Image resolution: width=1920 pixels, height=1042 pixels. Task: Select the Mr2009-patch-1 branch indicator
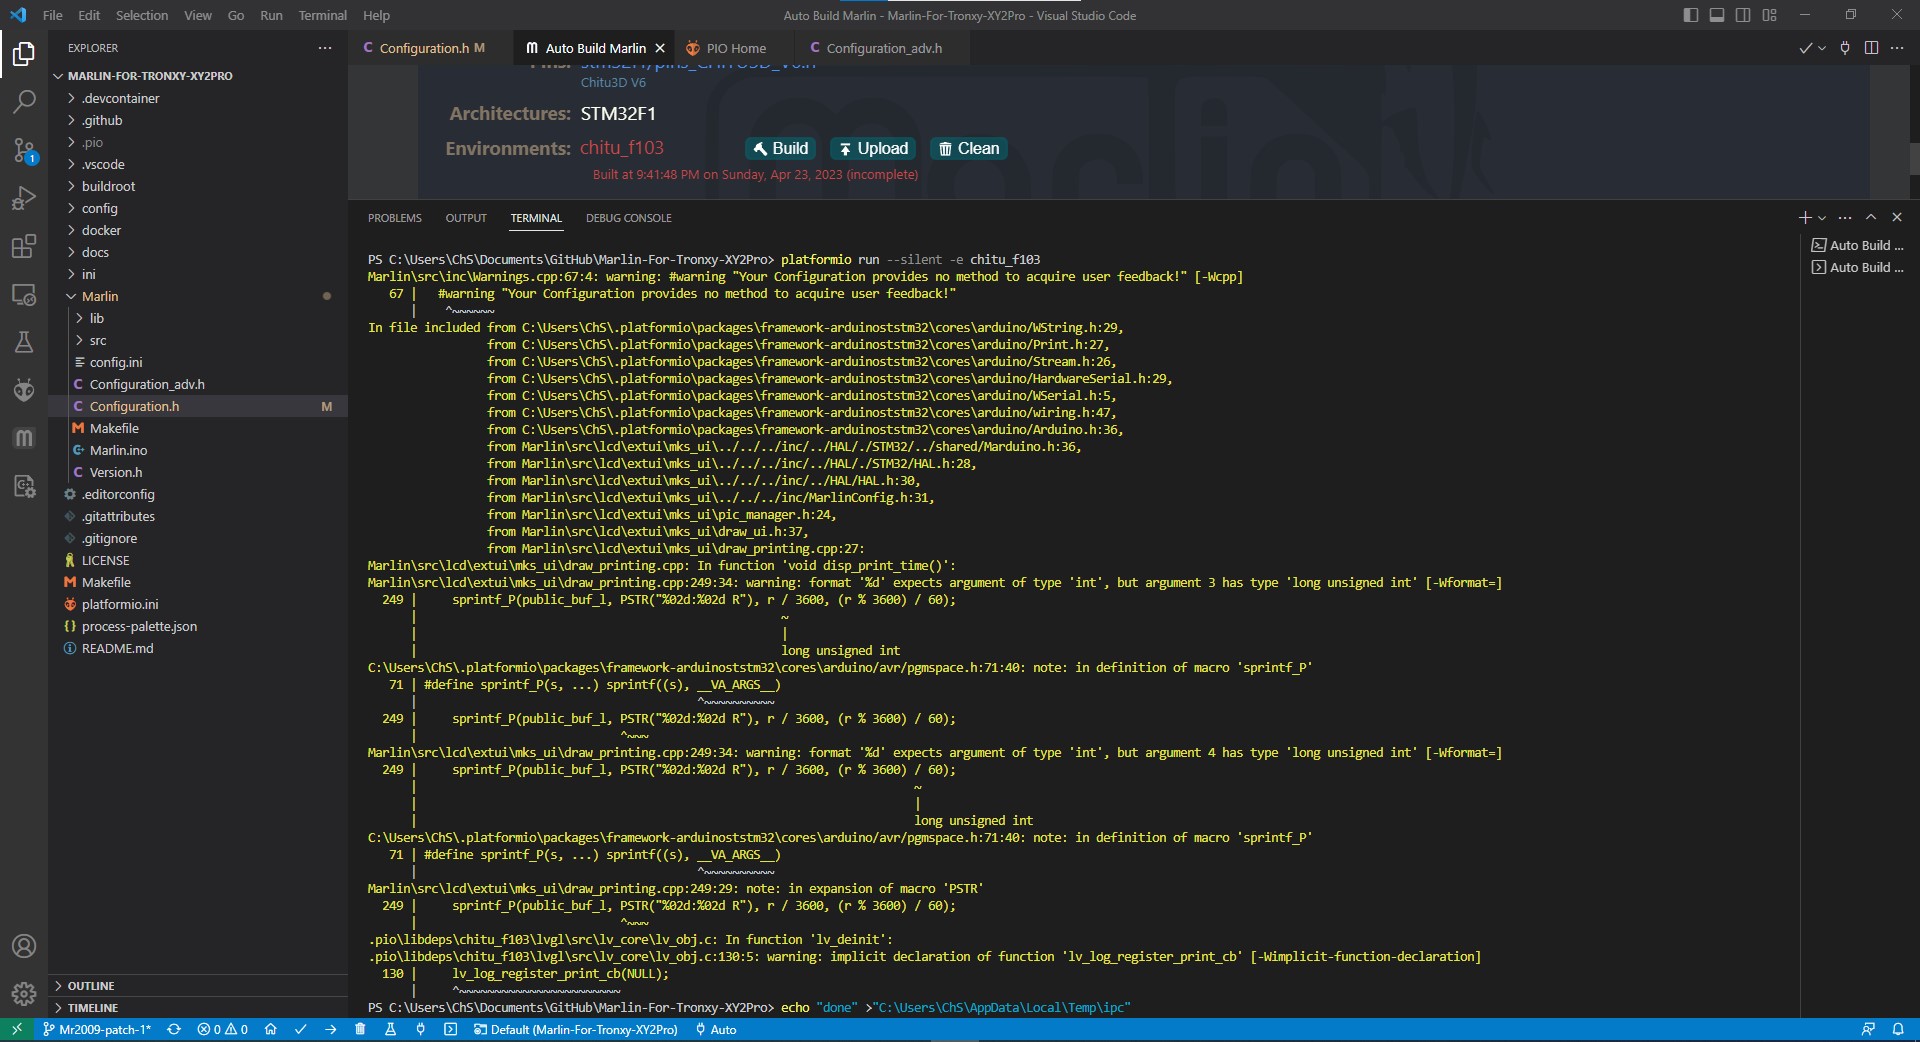96,1030
